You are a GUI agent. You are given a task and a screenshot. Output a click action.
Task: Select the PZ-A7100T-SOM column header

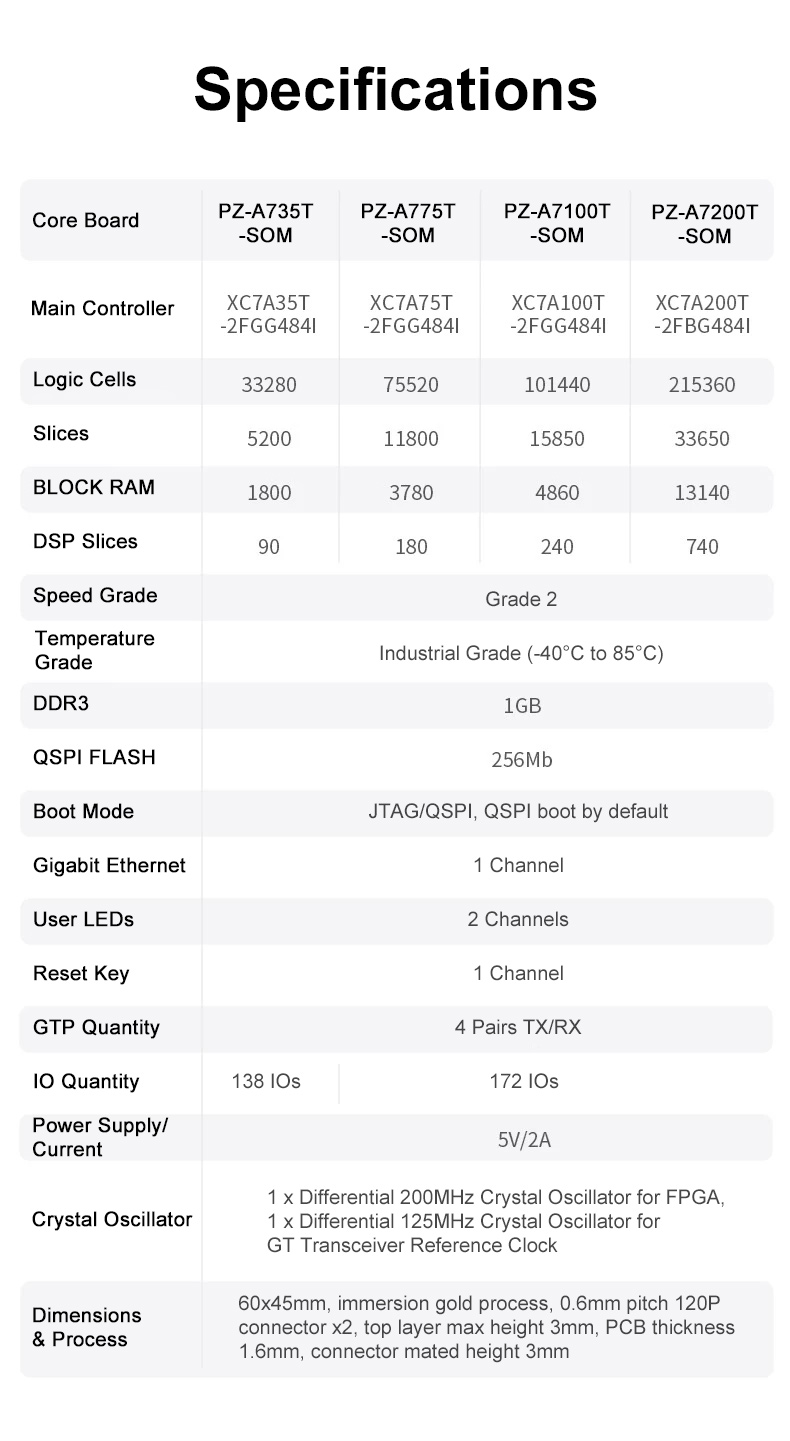[557, 224]
